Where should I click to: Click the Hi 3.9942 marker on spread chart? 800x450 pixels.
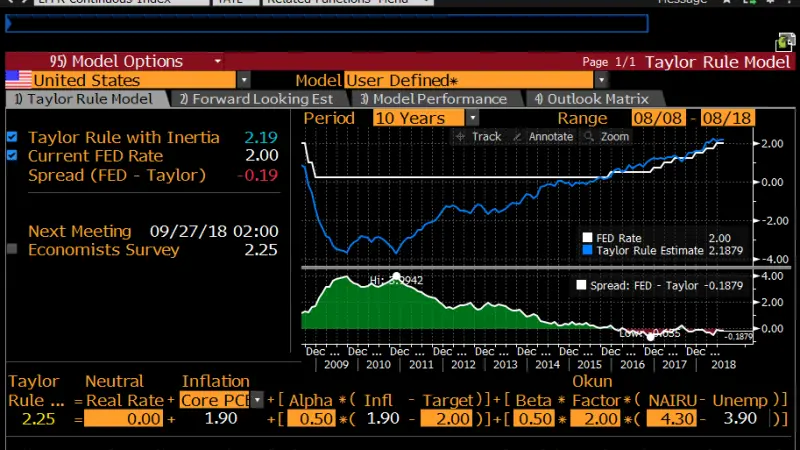click(x=396, y=277)
